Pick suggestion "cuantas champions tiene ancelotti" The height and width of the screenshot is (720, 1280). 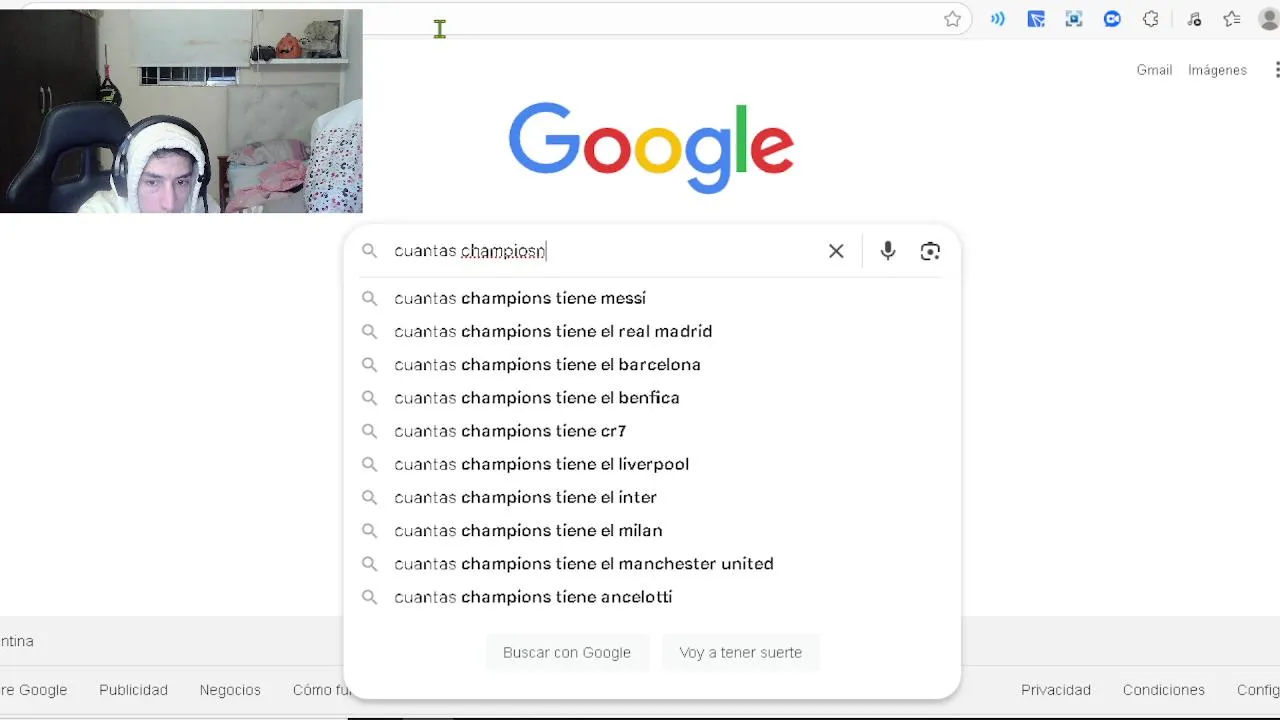[x=652, y=597]
